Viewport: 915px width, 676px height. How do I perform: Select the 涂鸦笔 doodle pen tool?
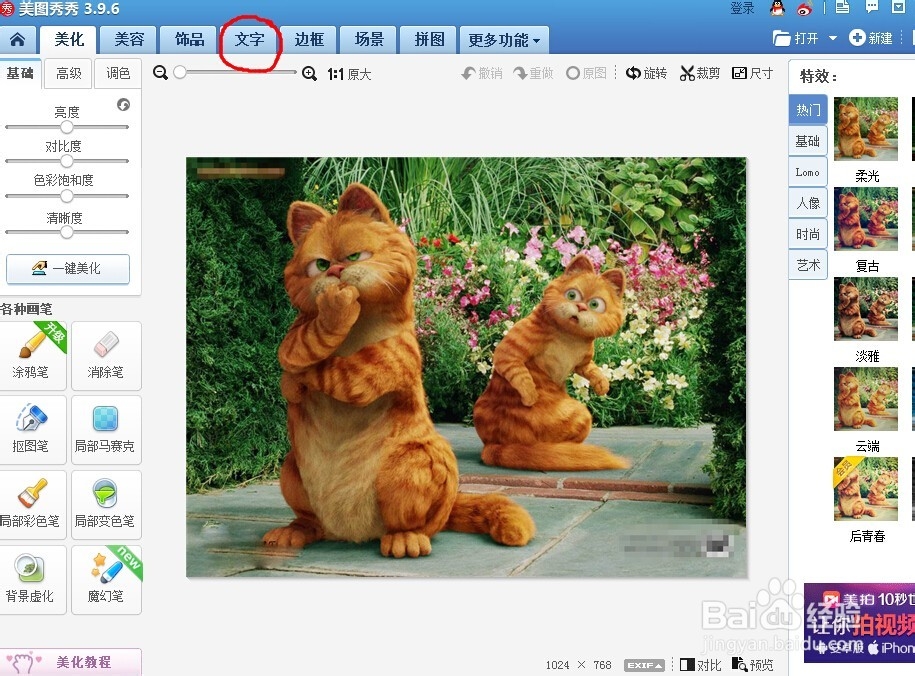34,356
